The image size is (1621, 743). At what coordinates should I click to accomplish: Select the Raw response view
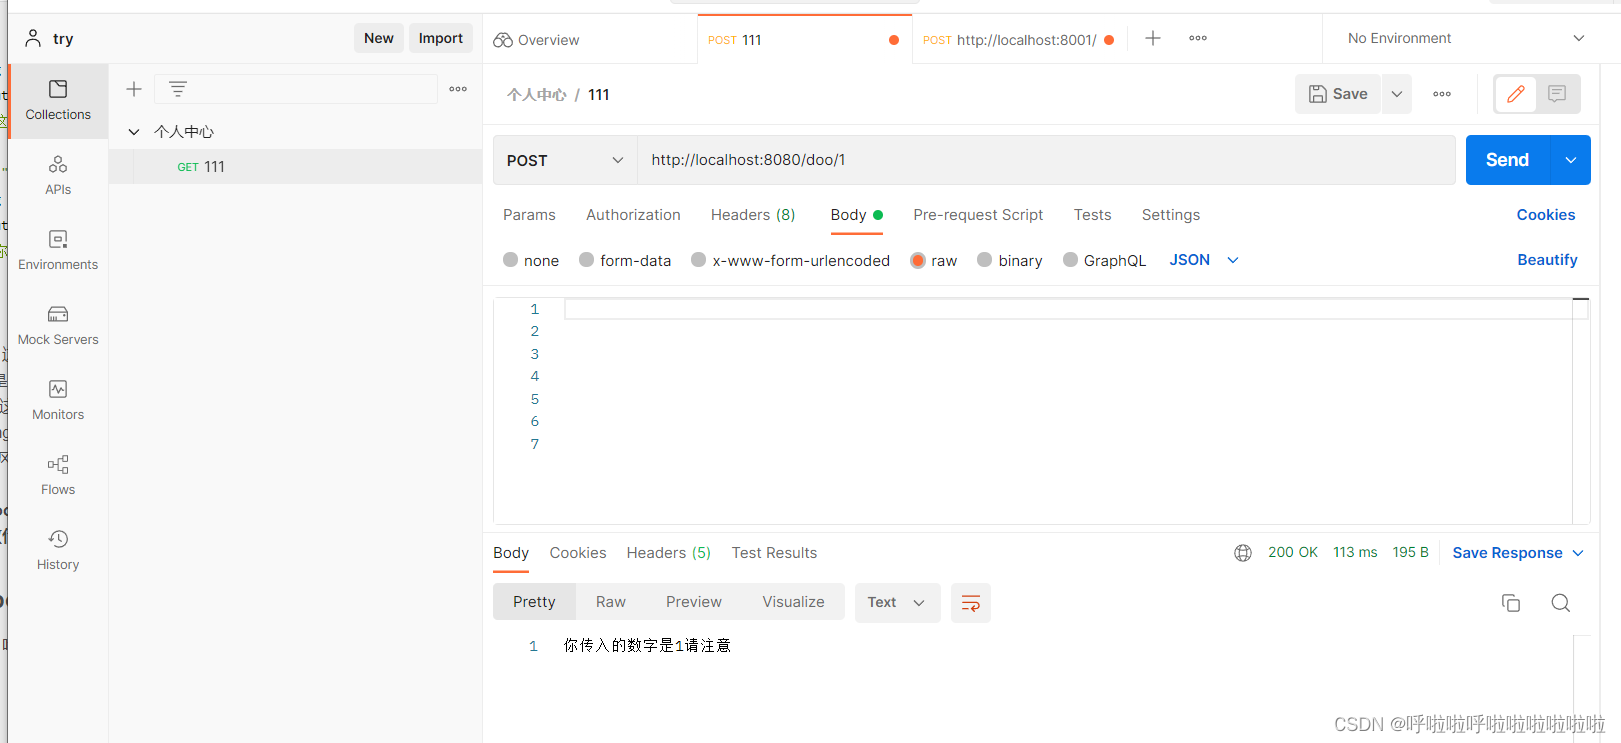pyautogui.click(x=611, y=602)
